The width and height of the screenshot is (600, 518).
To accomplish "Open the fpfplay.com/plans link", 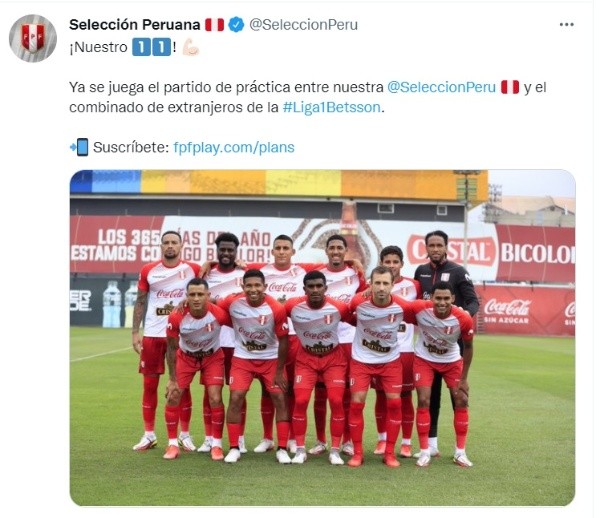I will 234,148.
